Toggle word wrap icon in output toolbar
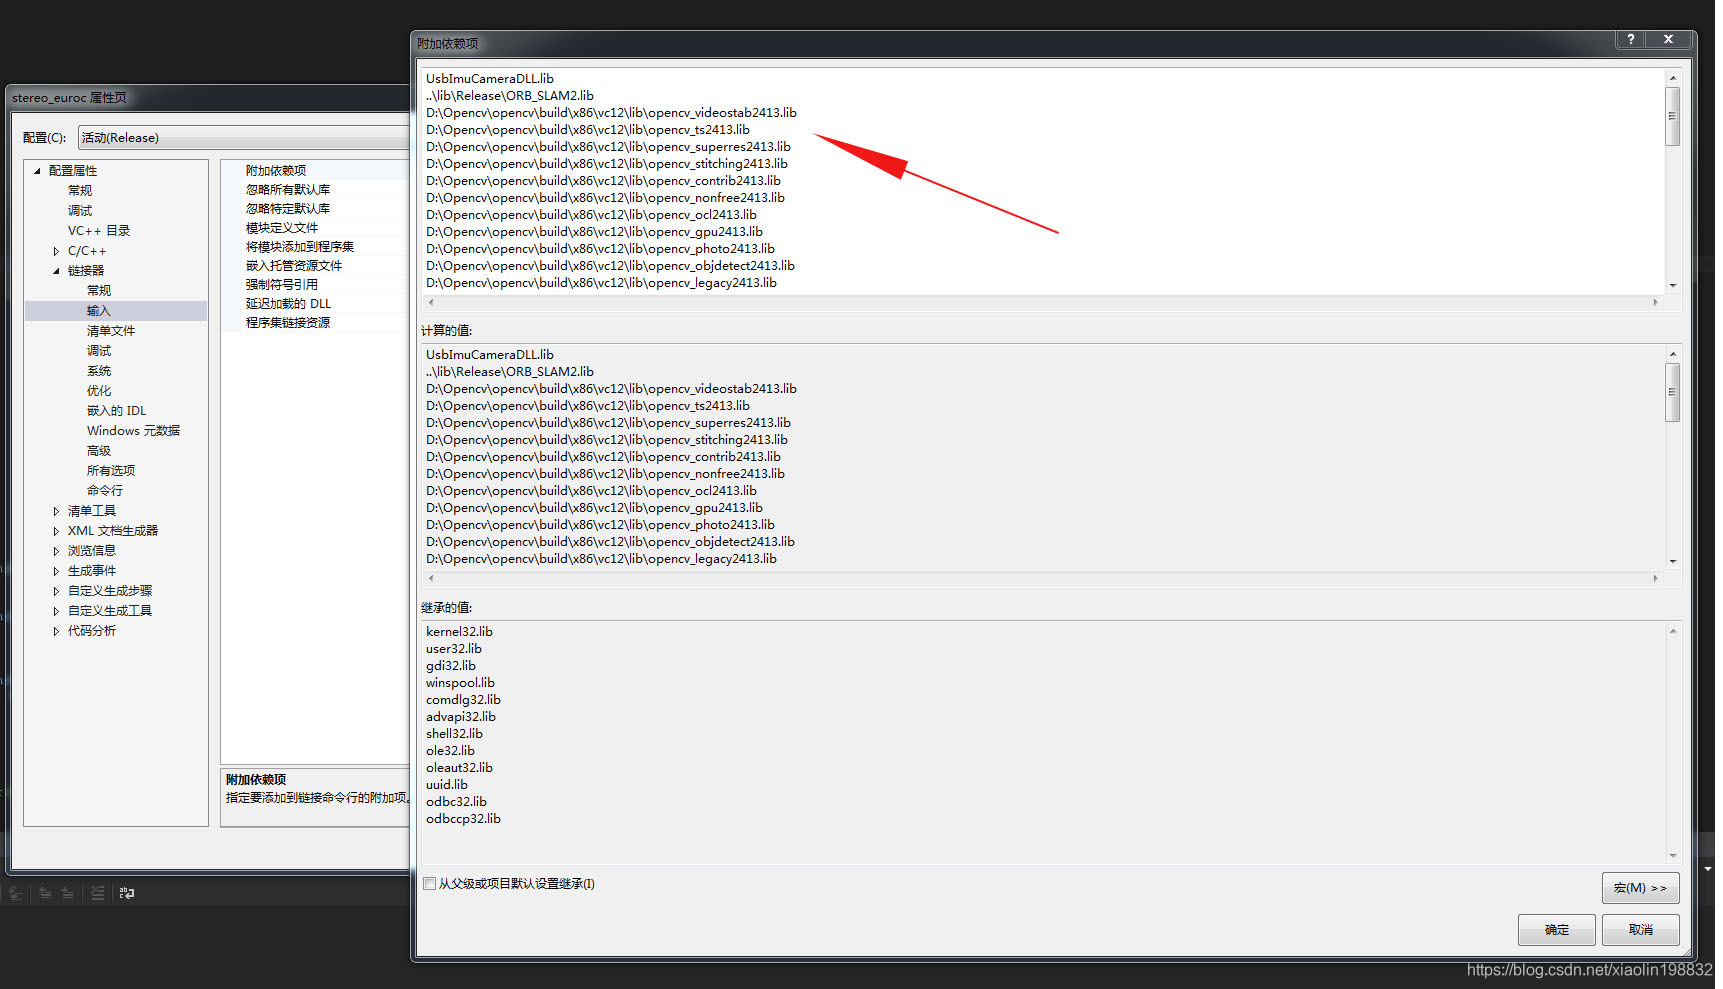This screenshot has width=1723, height=989. coord(127,893)
